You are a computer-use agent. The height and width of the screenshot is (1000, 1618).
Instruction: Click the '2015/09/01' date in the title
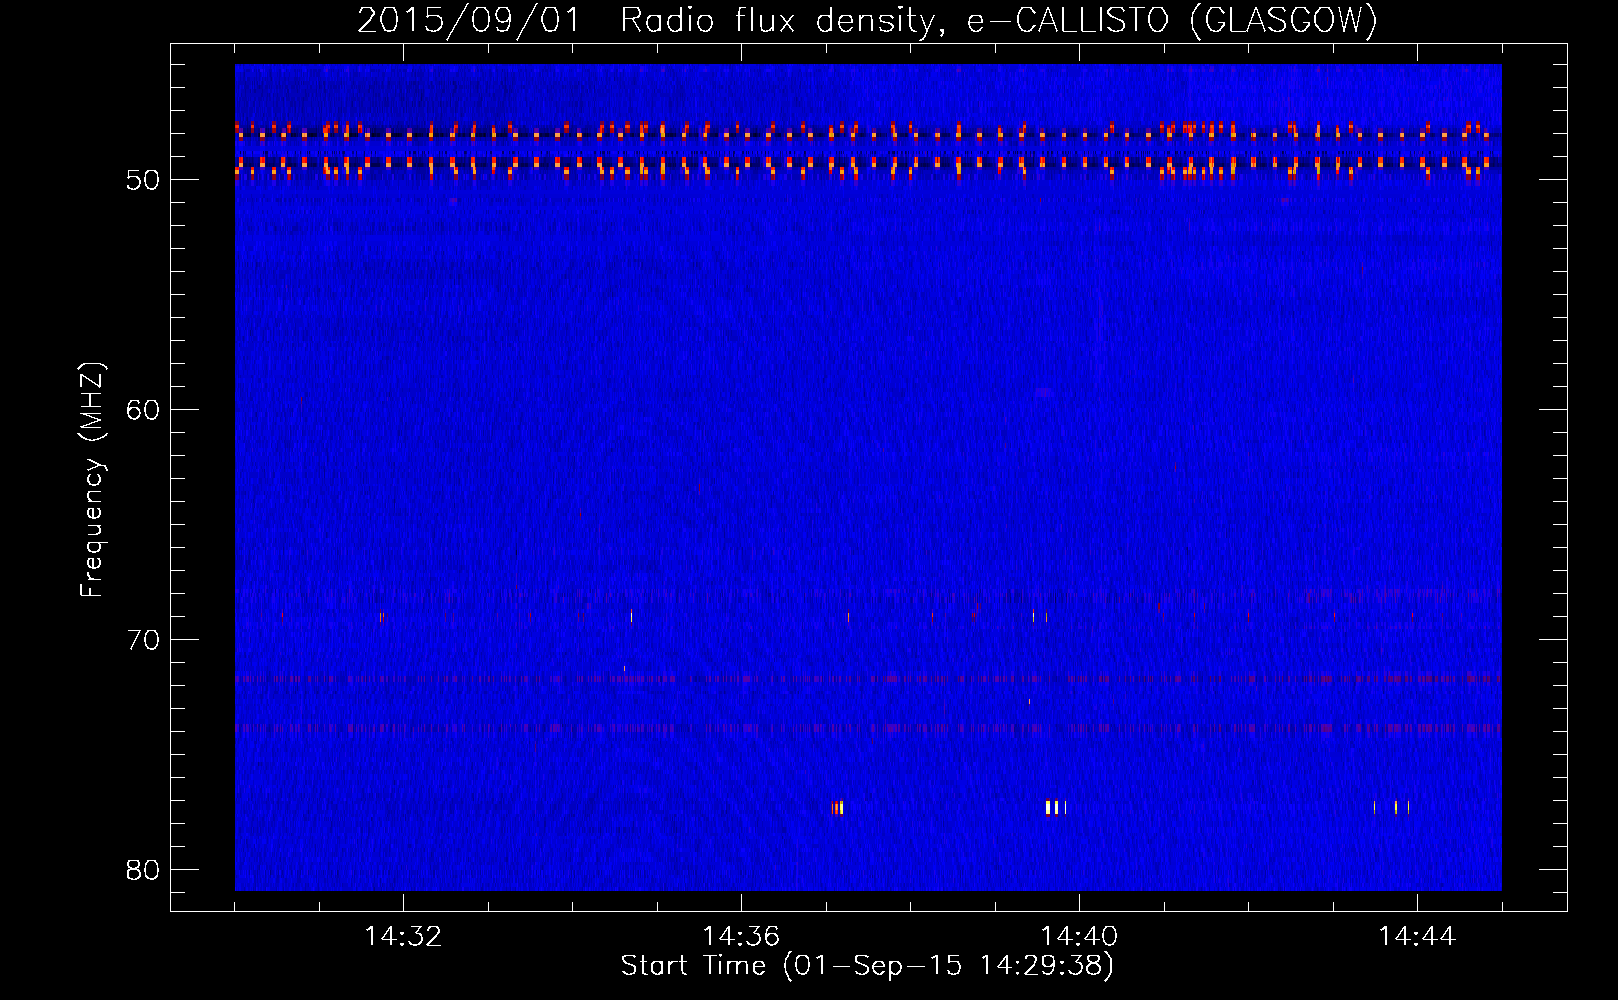(x=469, y=20)
